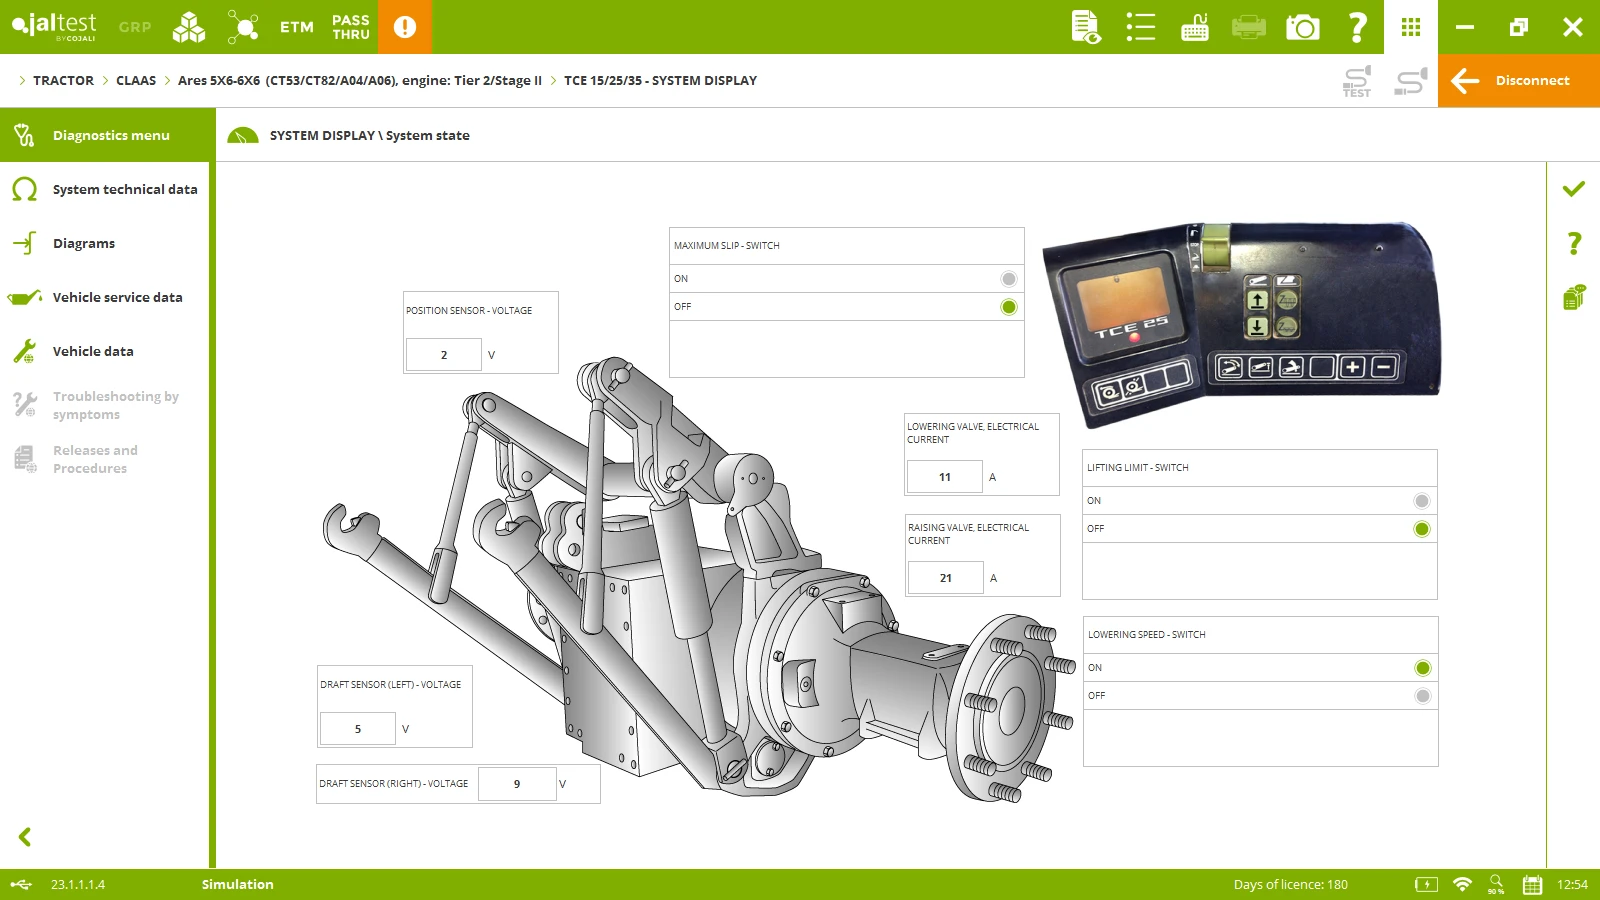Open Diagrams section
The width and height of the screenshot is (1600, 900).
pos(105,243)
